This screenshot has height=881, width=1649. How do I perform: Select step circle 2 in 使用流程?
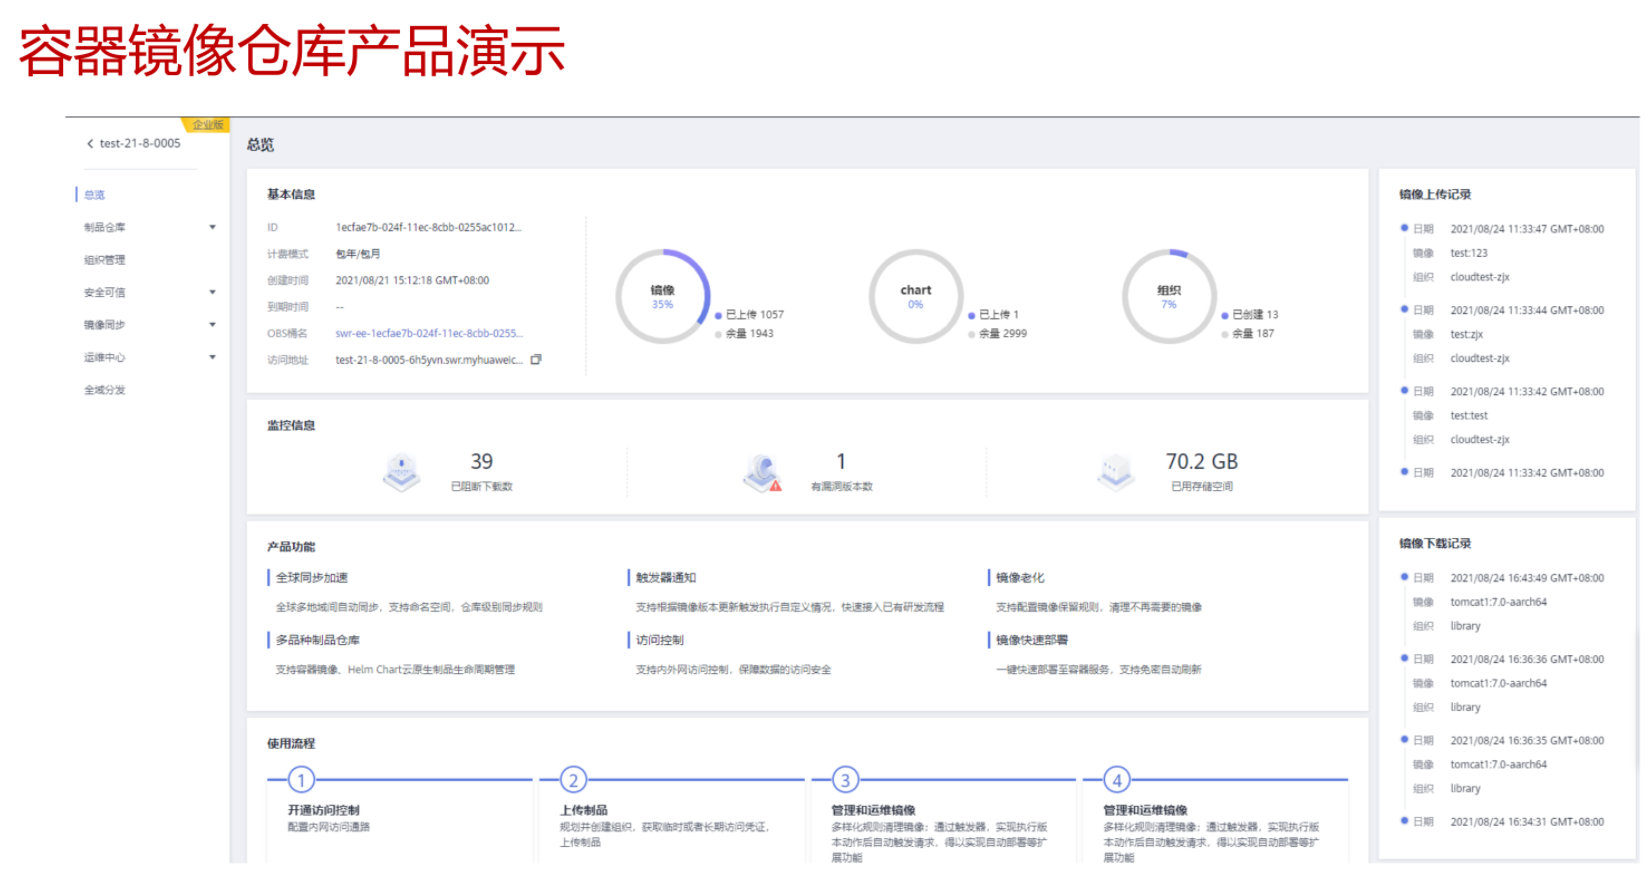[x=573, y=780]
